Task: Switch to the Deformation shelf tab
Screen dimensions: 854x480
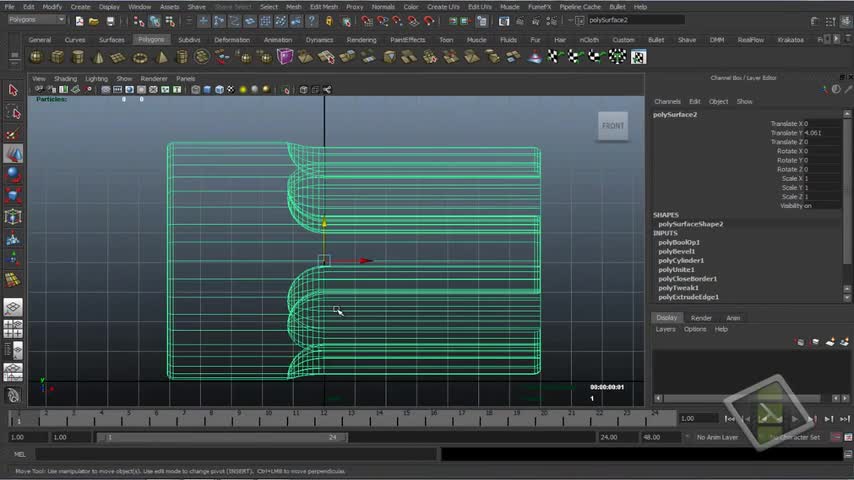Action: tap(232, 40)
